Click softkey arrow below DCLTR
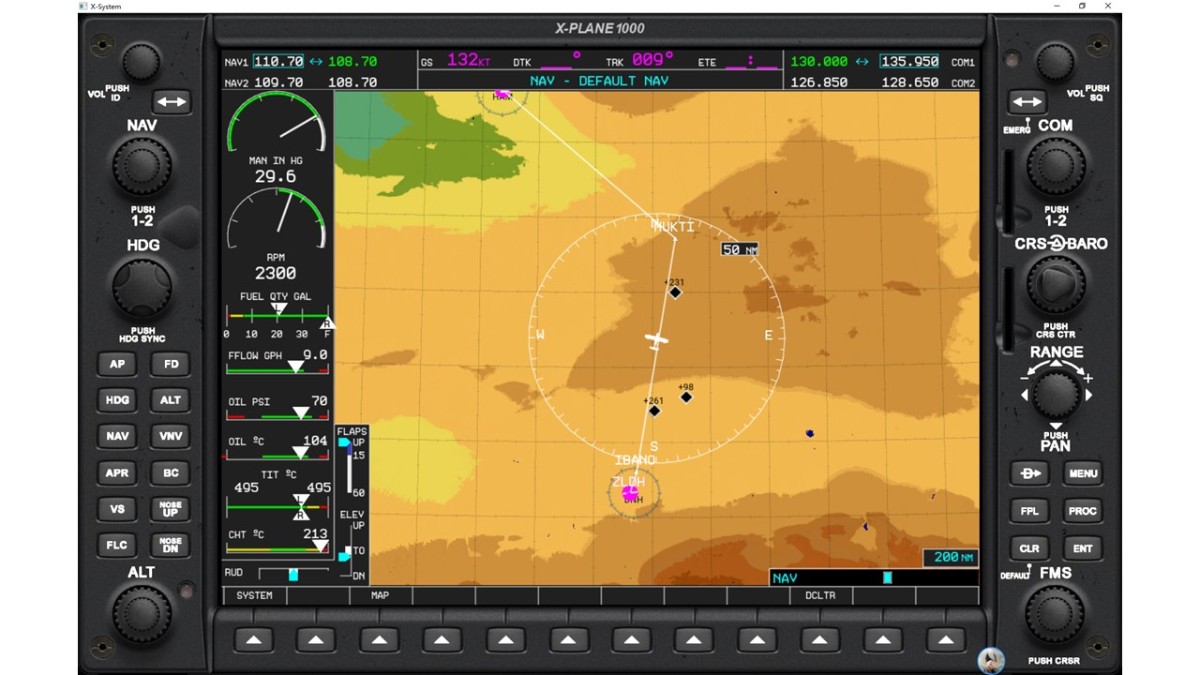The width and height of the screenshot is (1200, 675). 820,639
